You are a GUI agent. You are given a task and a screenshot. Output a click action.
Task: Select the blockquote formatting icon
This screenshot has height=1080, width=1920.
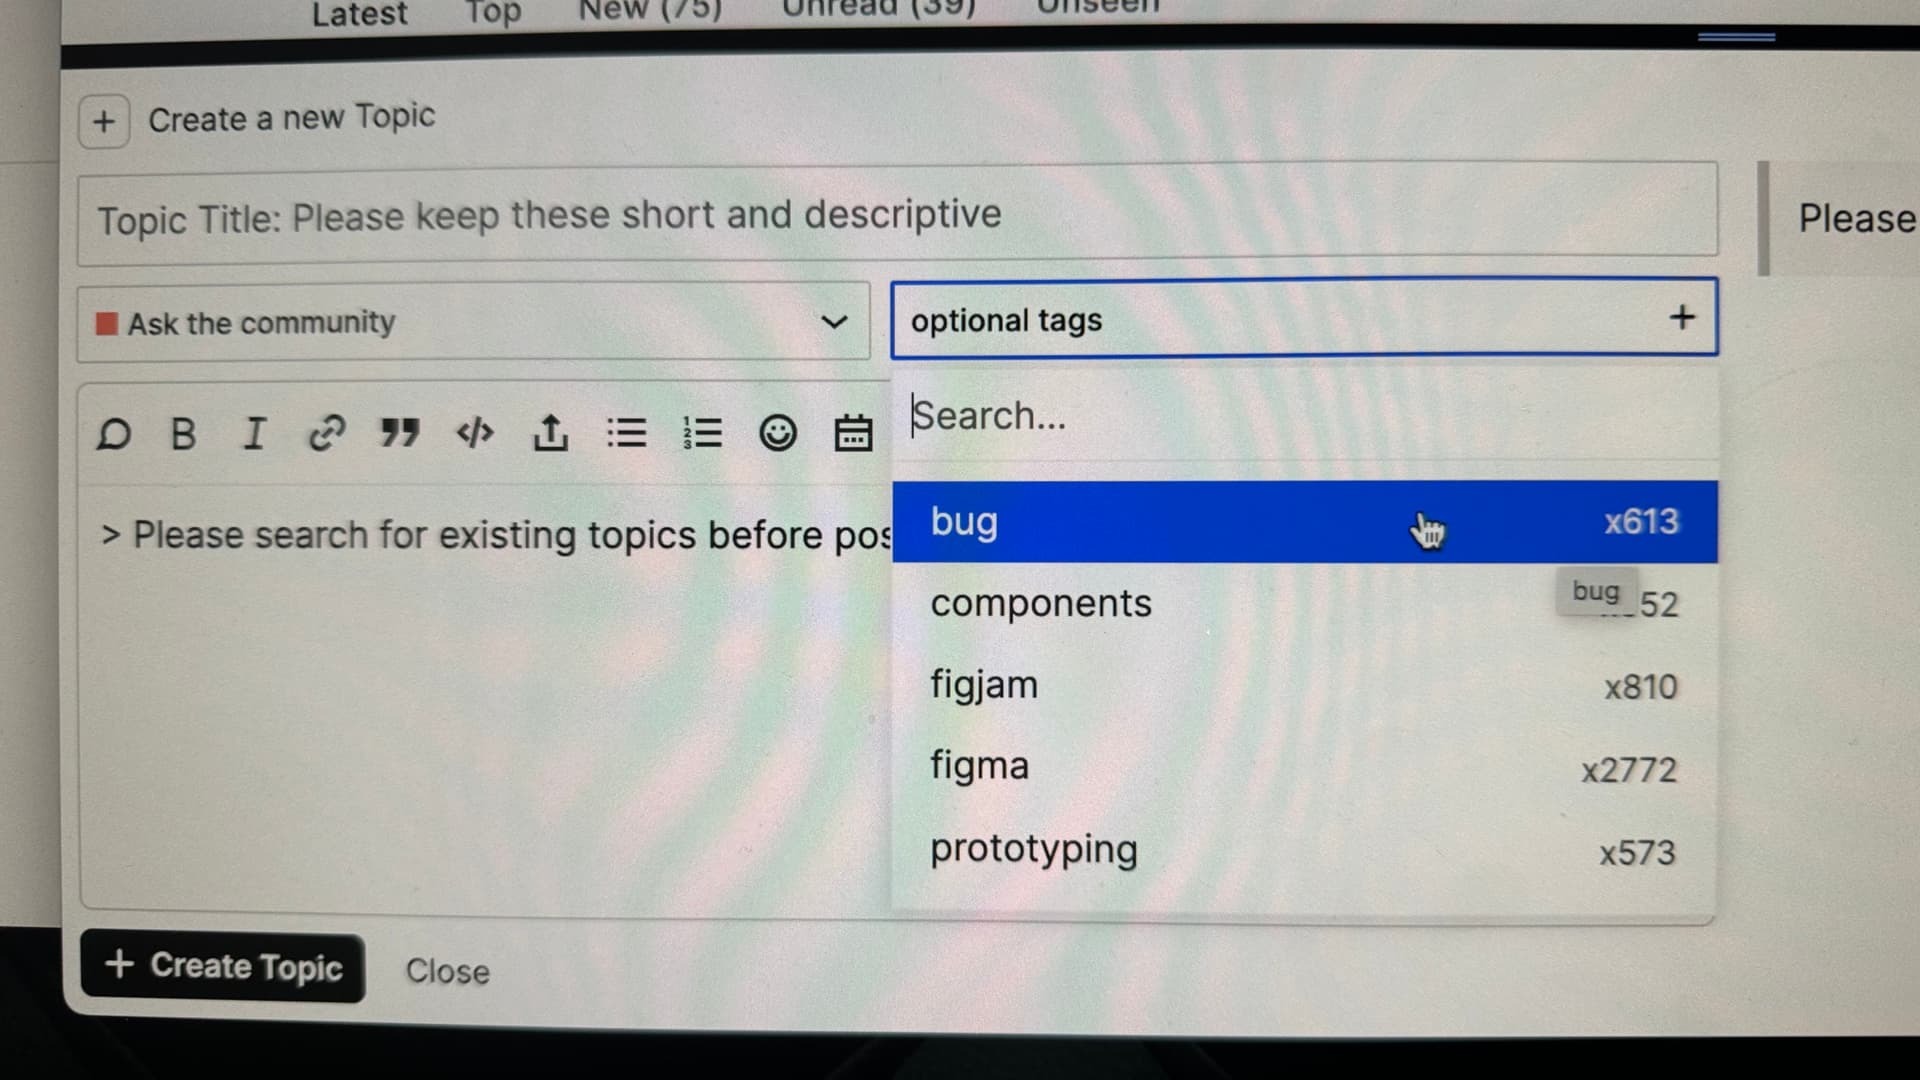pyautogui.click(x=400, y=435)
